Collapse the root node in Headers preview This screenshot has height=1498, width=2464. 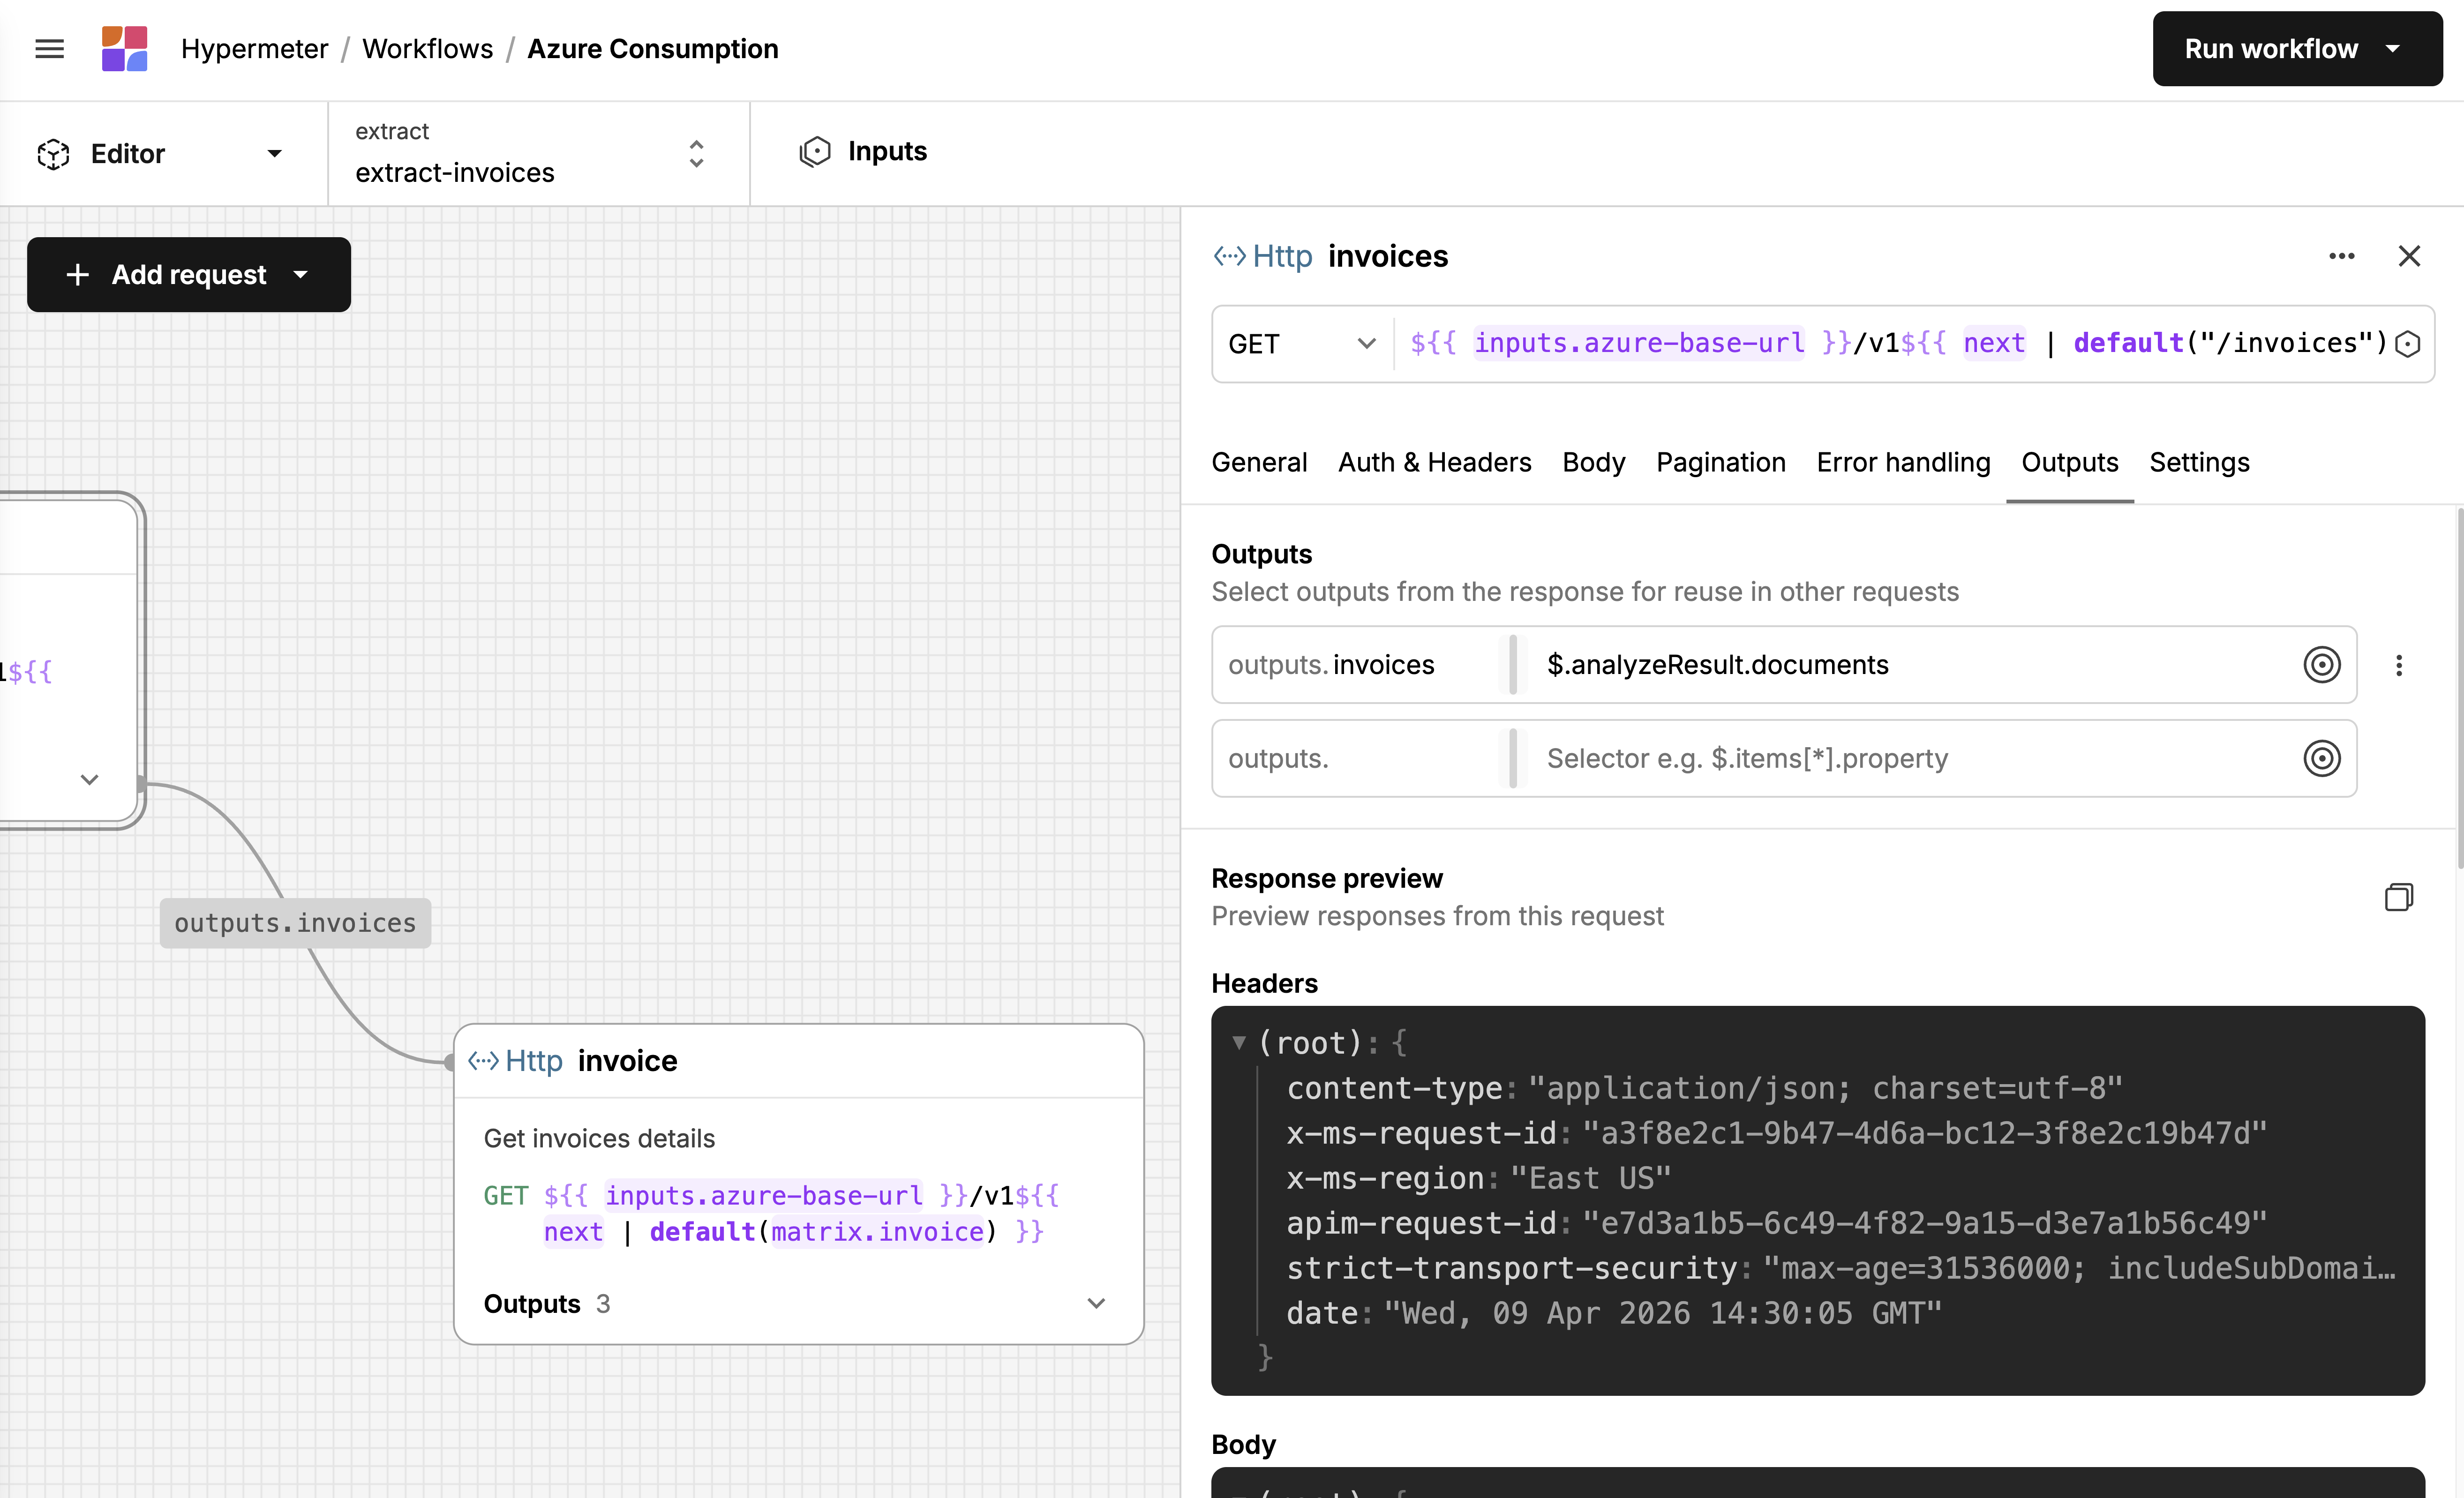tap(1239, 1043)
